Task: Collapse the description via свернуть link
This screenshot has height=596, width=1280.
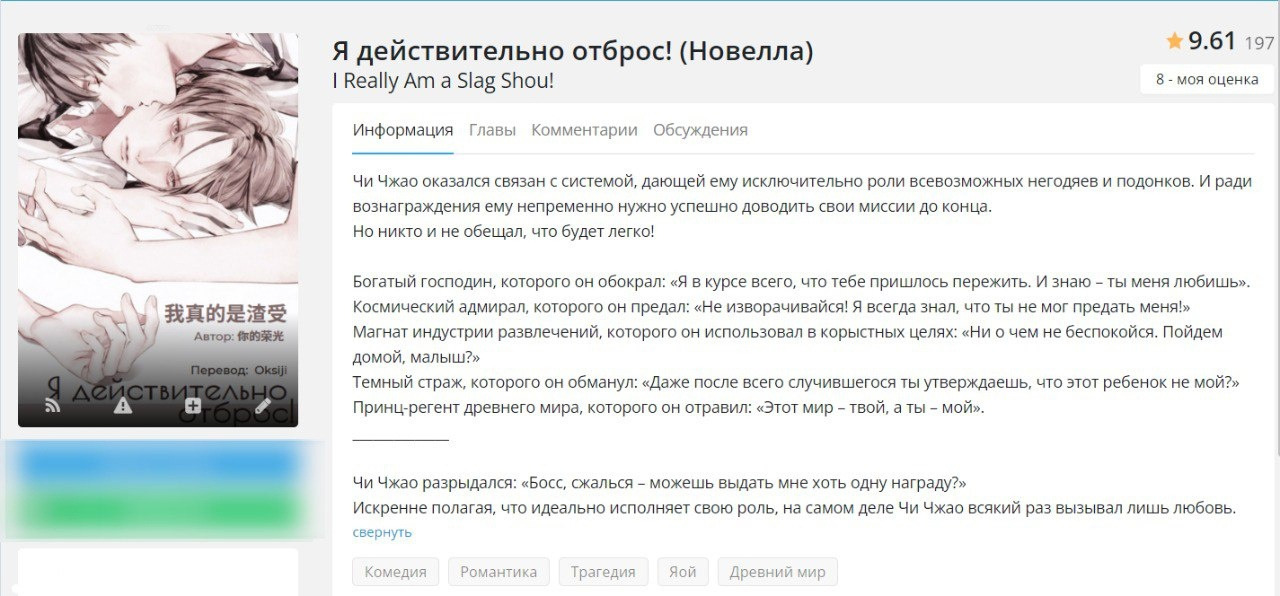Action: (382, 532)
